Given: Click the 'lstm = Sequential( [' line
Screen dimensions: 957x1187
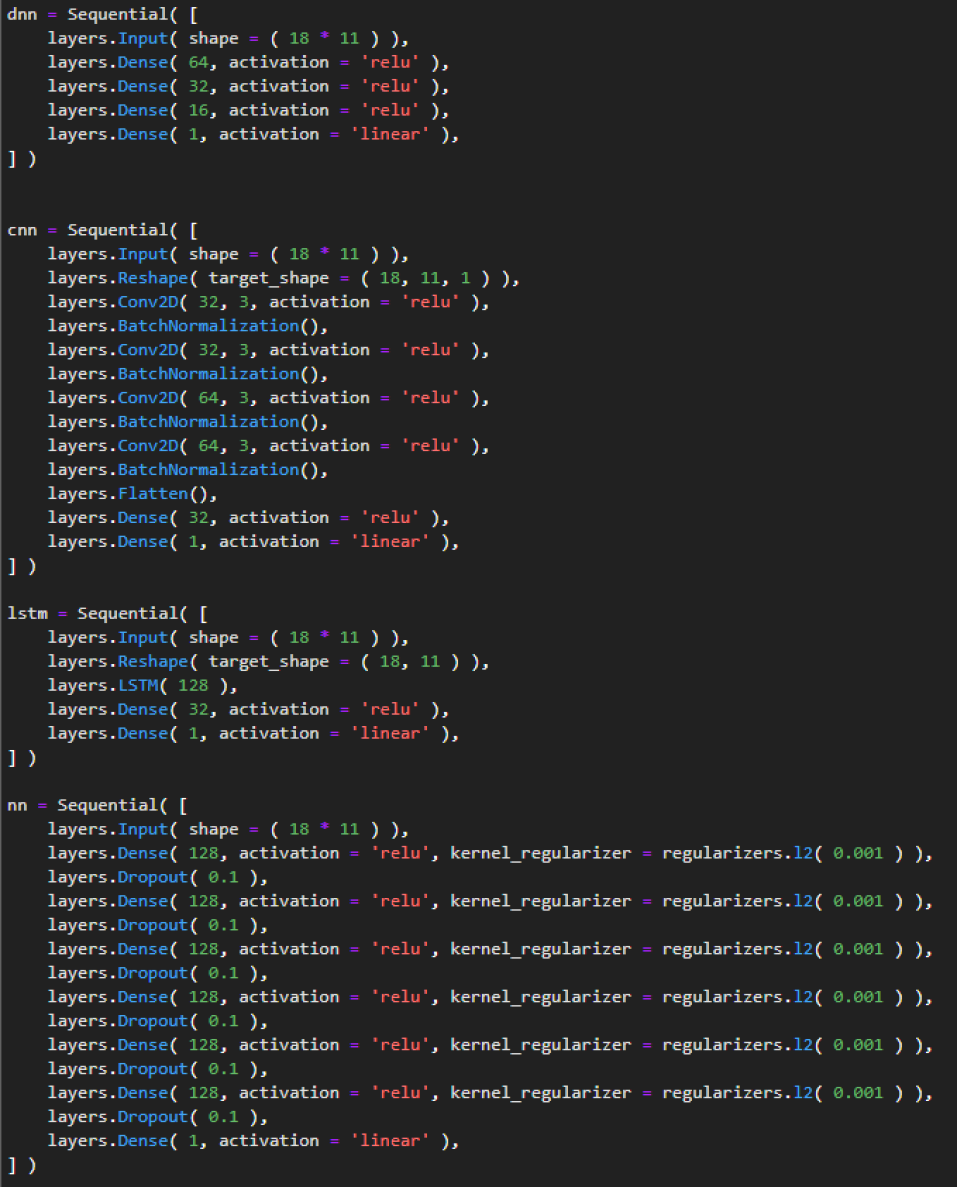Looking at the screenshot, I should pos(108,613).
